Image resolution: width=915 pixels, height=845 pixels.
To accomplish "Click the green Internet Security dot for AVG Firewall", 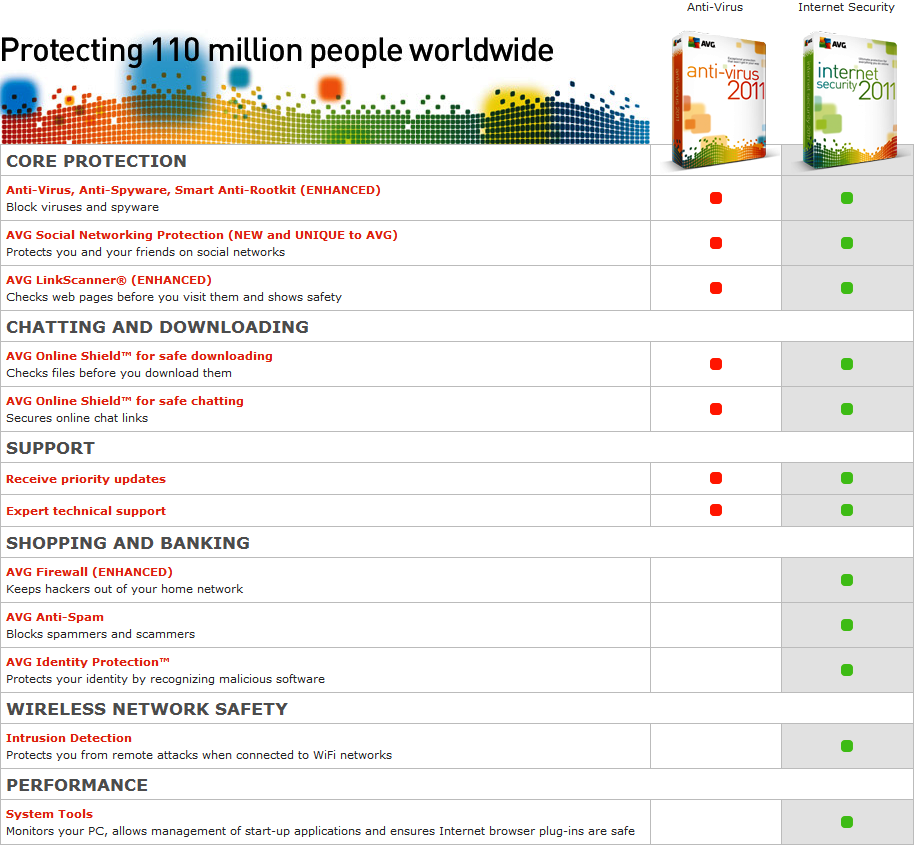I will [x=847, y=580].
